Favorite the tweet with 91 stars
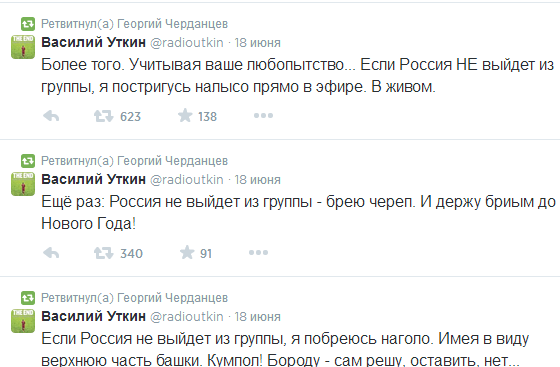560x367 pixels. (x=187, y=252)
